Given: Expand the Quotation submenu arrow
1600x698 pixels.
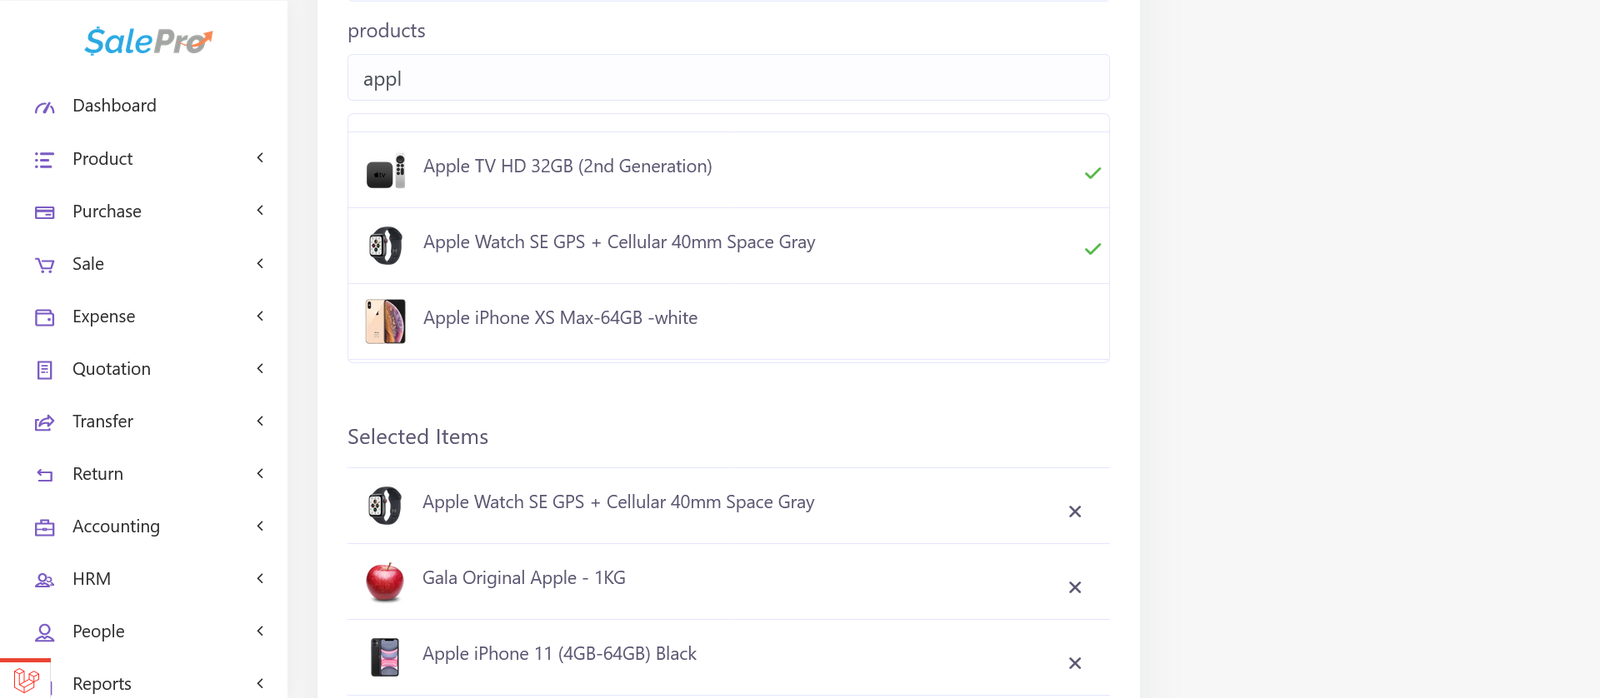Looking at the screenshot, I should point(260,369).
